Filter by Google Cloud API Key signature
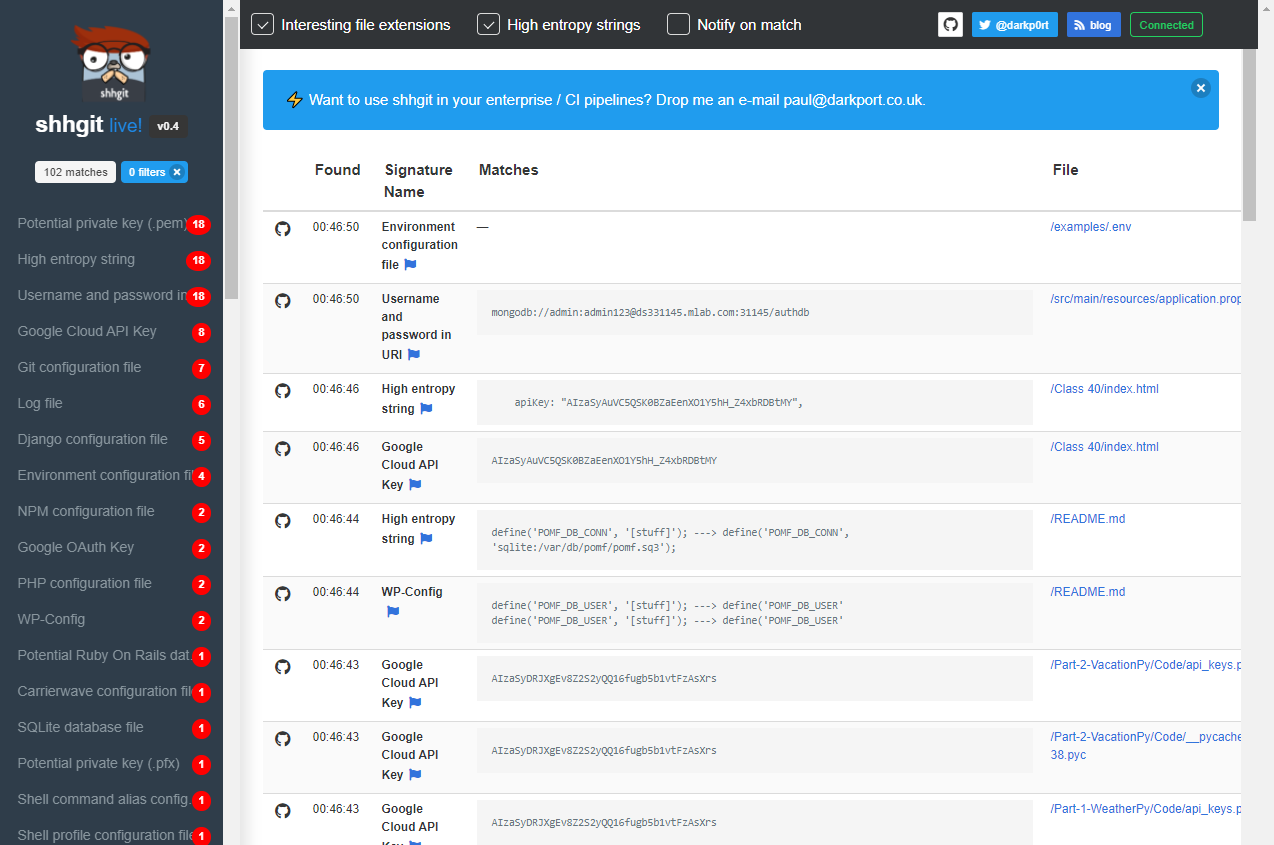 tap(87, 331)
